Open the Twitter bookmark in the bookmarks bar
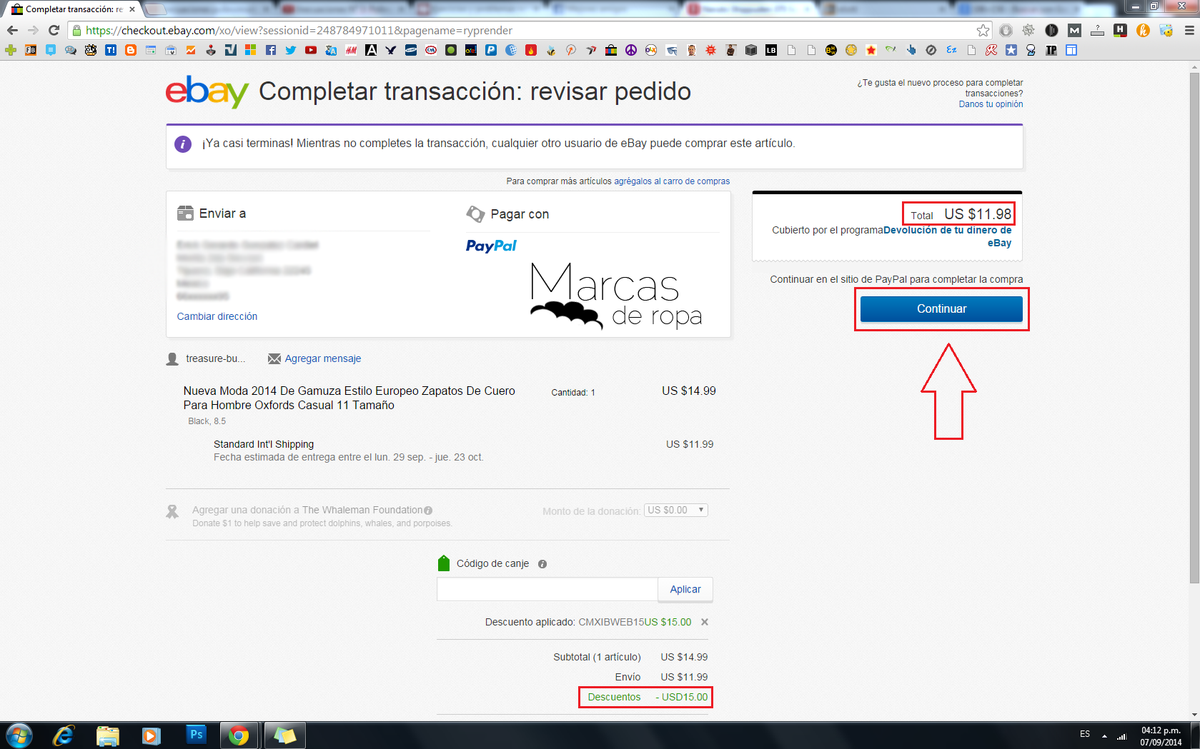Image resolution: width=1200 pixels, height=749 pixels. (289, 49)
